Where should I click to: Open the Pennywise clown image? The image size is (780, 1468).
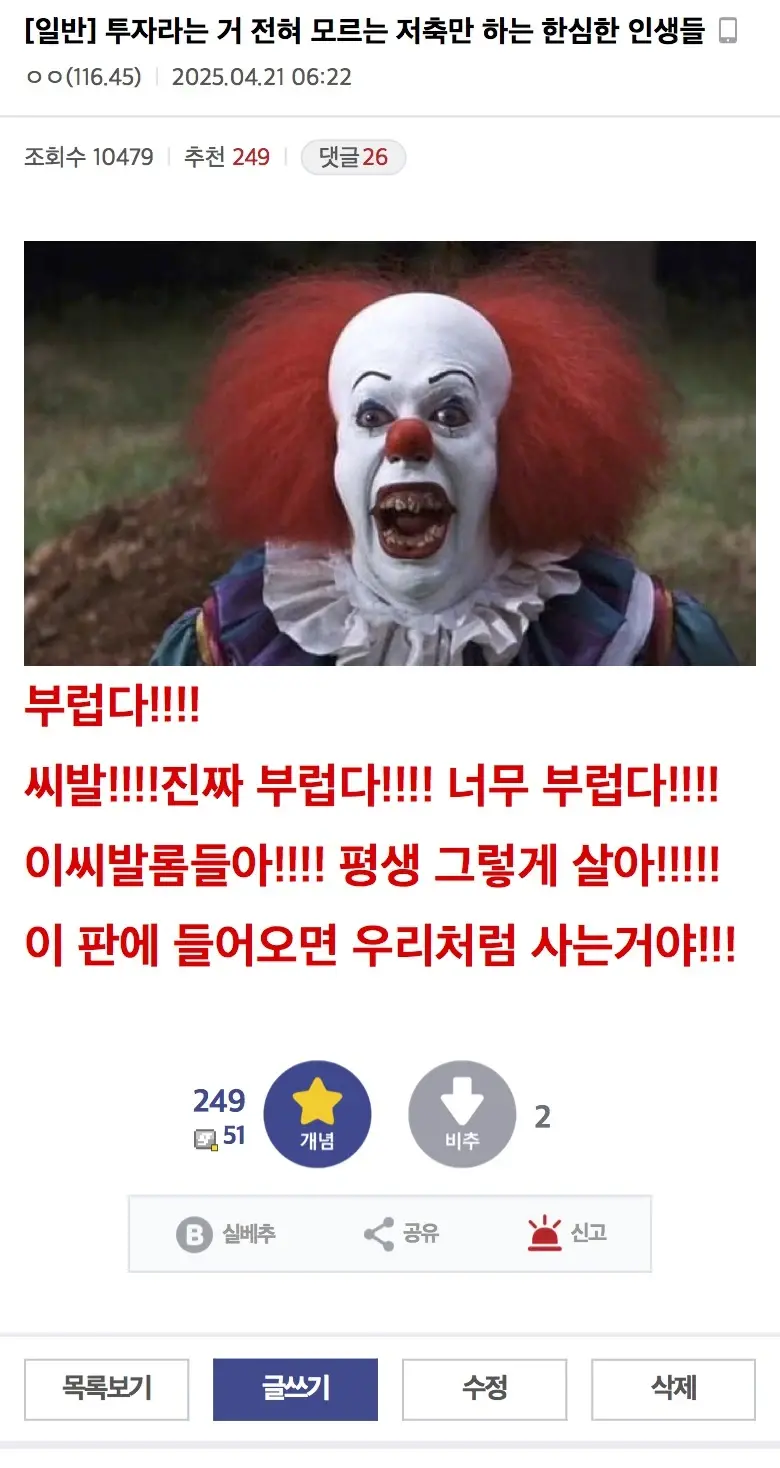390,453
